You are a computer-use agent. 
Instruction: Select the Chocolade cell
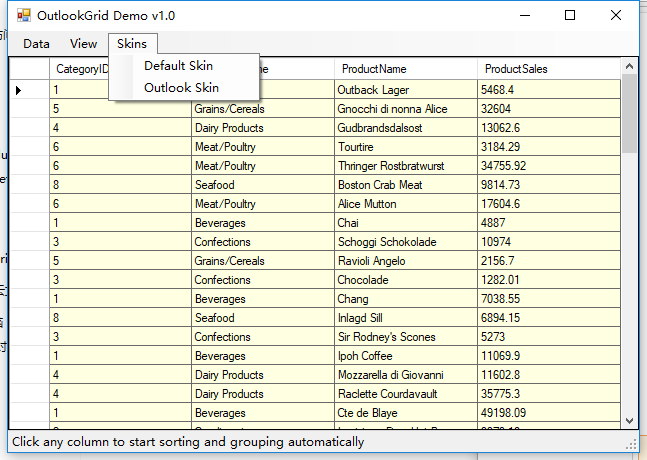406,279
